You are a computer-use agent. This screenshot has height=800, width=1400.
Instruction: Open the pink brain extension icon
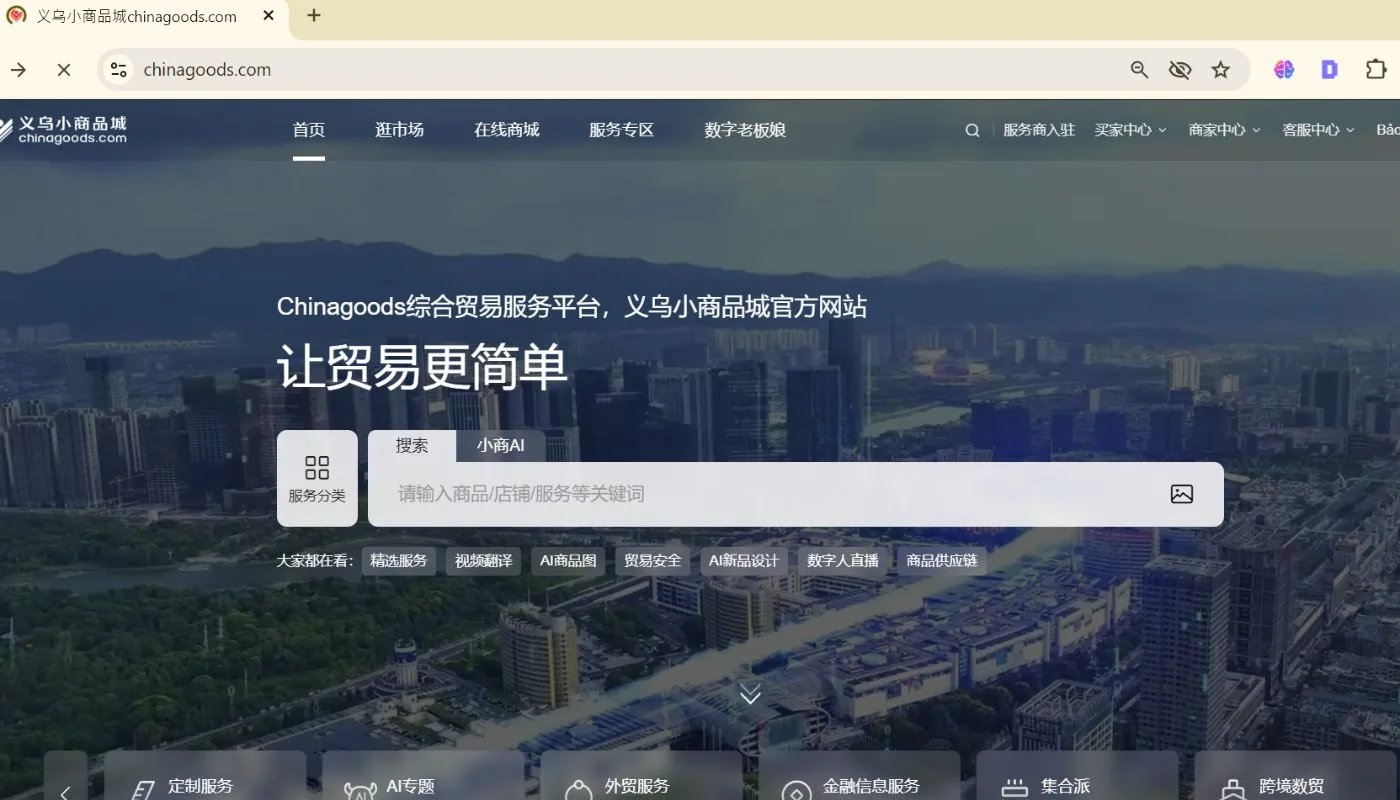1284,69
